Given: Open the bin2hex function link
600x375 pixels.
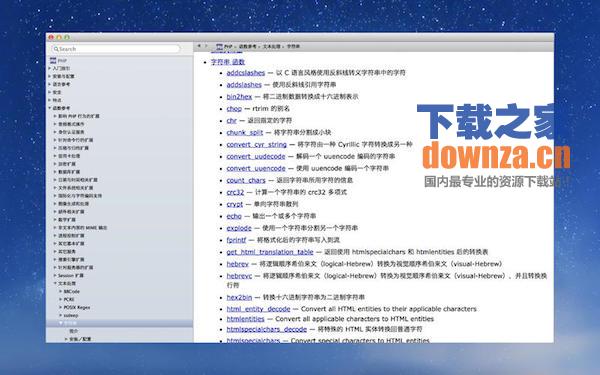Looking at the screenshot, I should coord(239,96).
